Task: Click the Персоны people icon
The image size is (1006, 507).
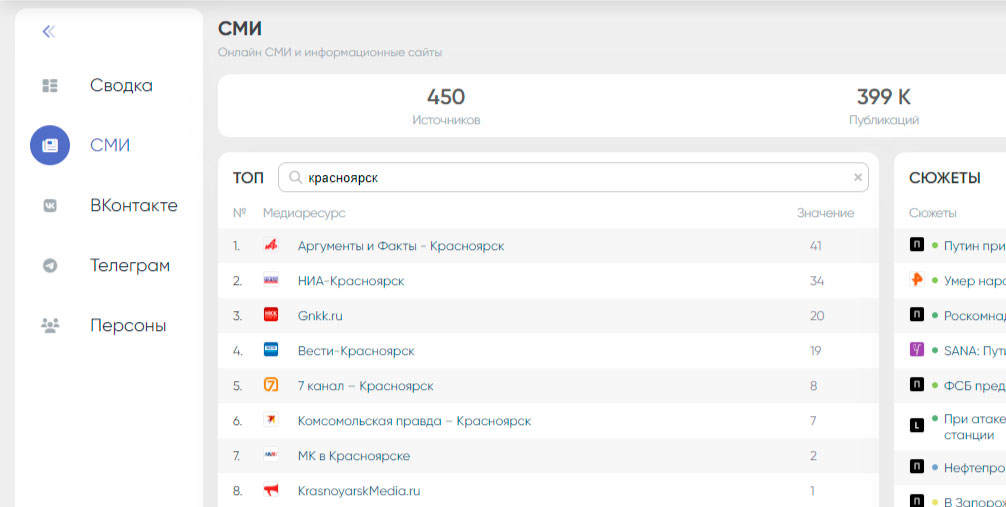Action: point(50,326)
